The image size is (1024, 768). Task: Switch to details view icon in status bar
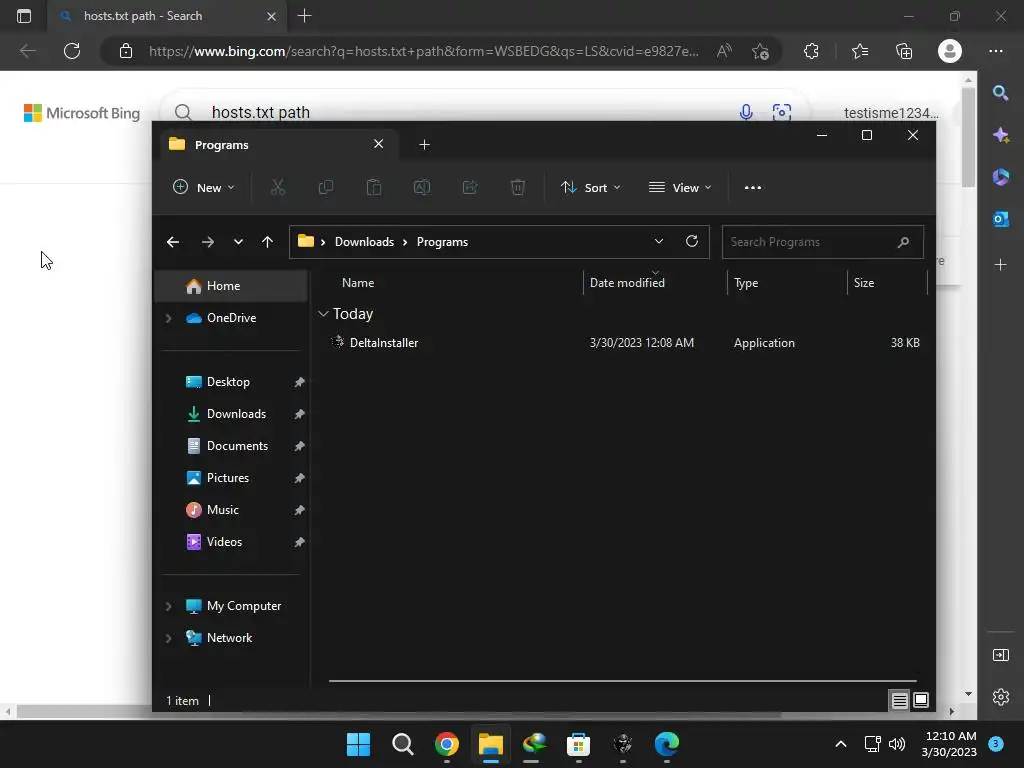(899, 700)
